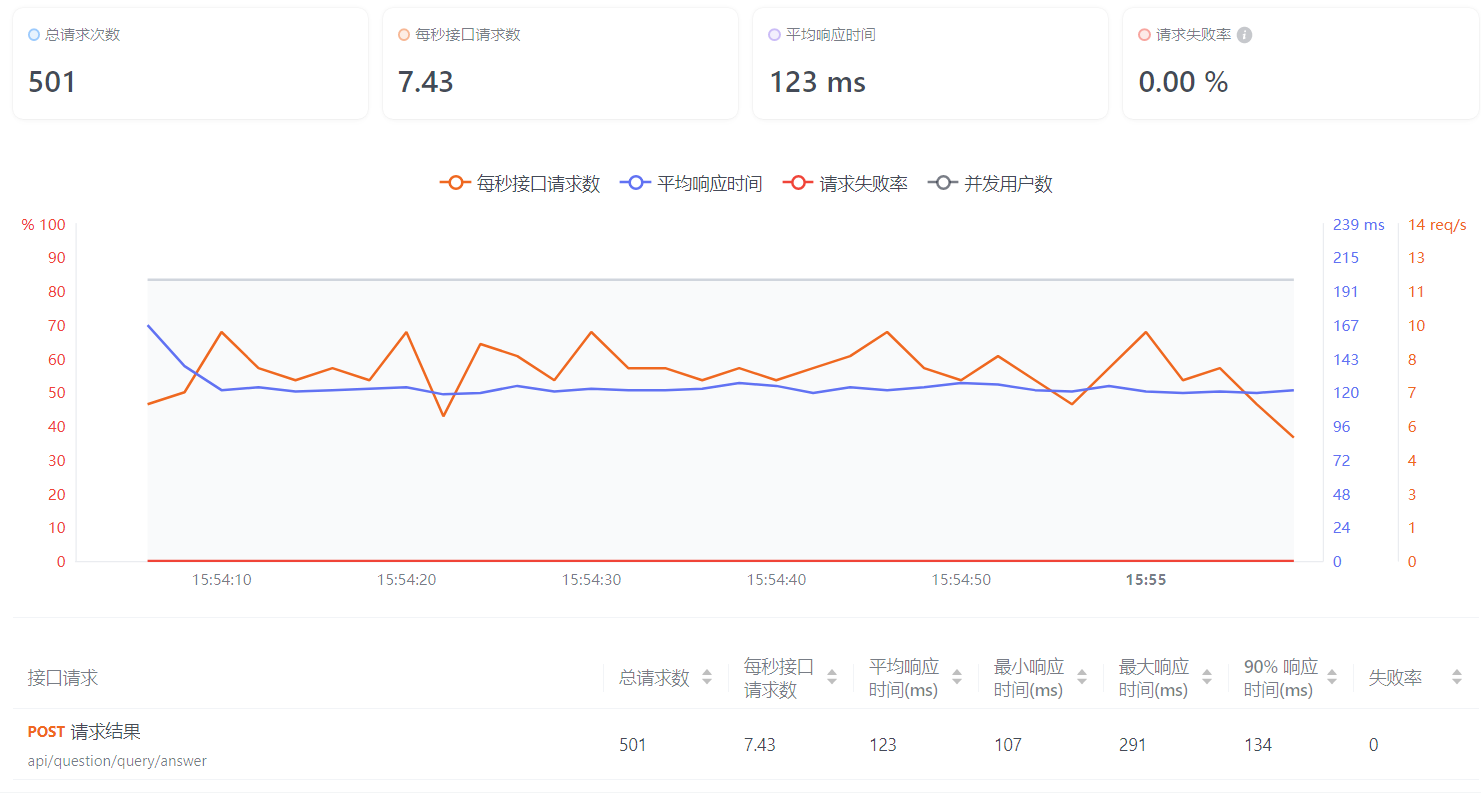
Task: Sort by 最小响应时间(ms) column
Action: tap(1082, 678)
